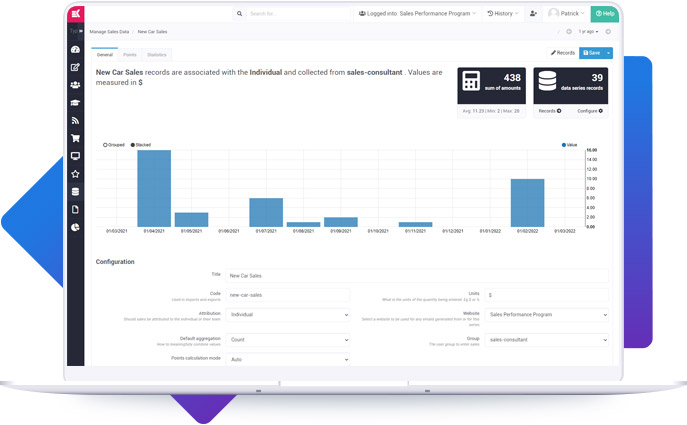This screenshot has width=687, height=425.
Task: Open the dashboard gauge icon in sidebar
Action: coord(75,50)
